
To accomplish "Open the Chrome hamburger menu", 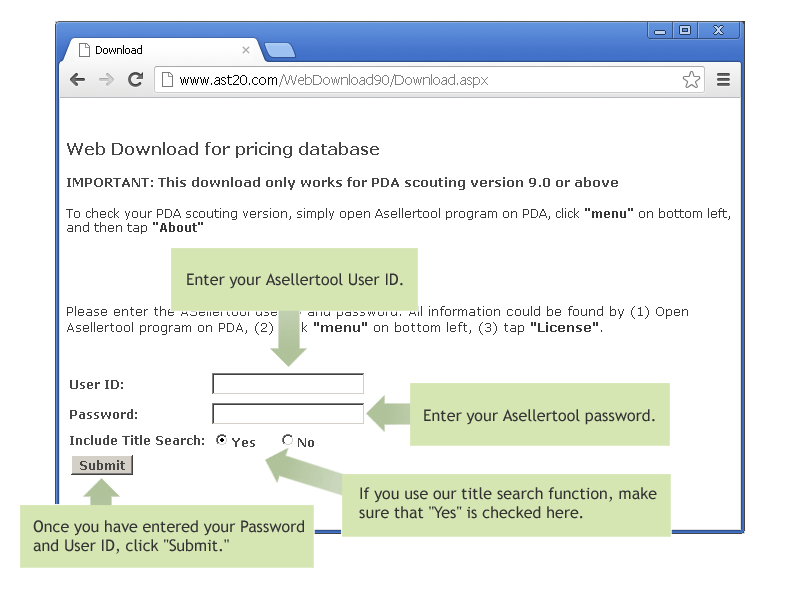I will point(723,80).
